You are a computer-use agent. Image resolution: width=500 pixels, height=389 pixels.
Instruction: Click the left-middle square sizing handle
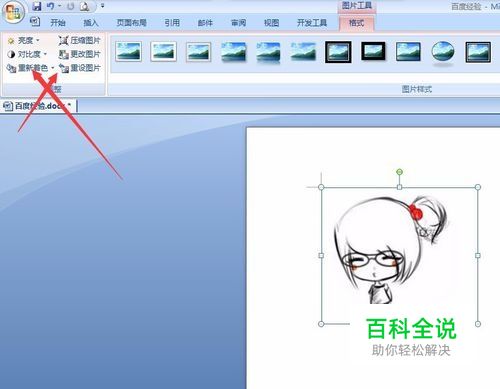pos(321,255)
